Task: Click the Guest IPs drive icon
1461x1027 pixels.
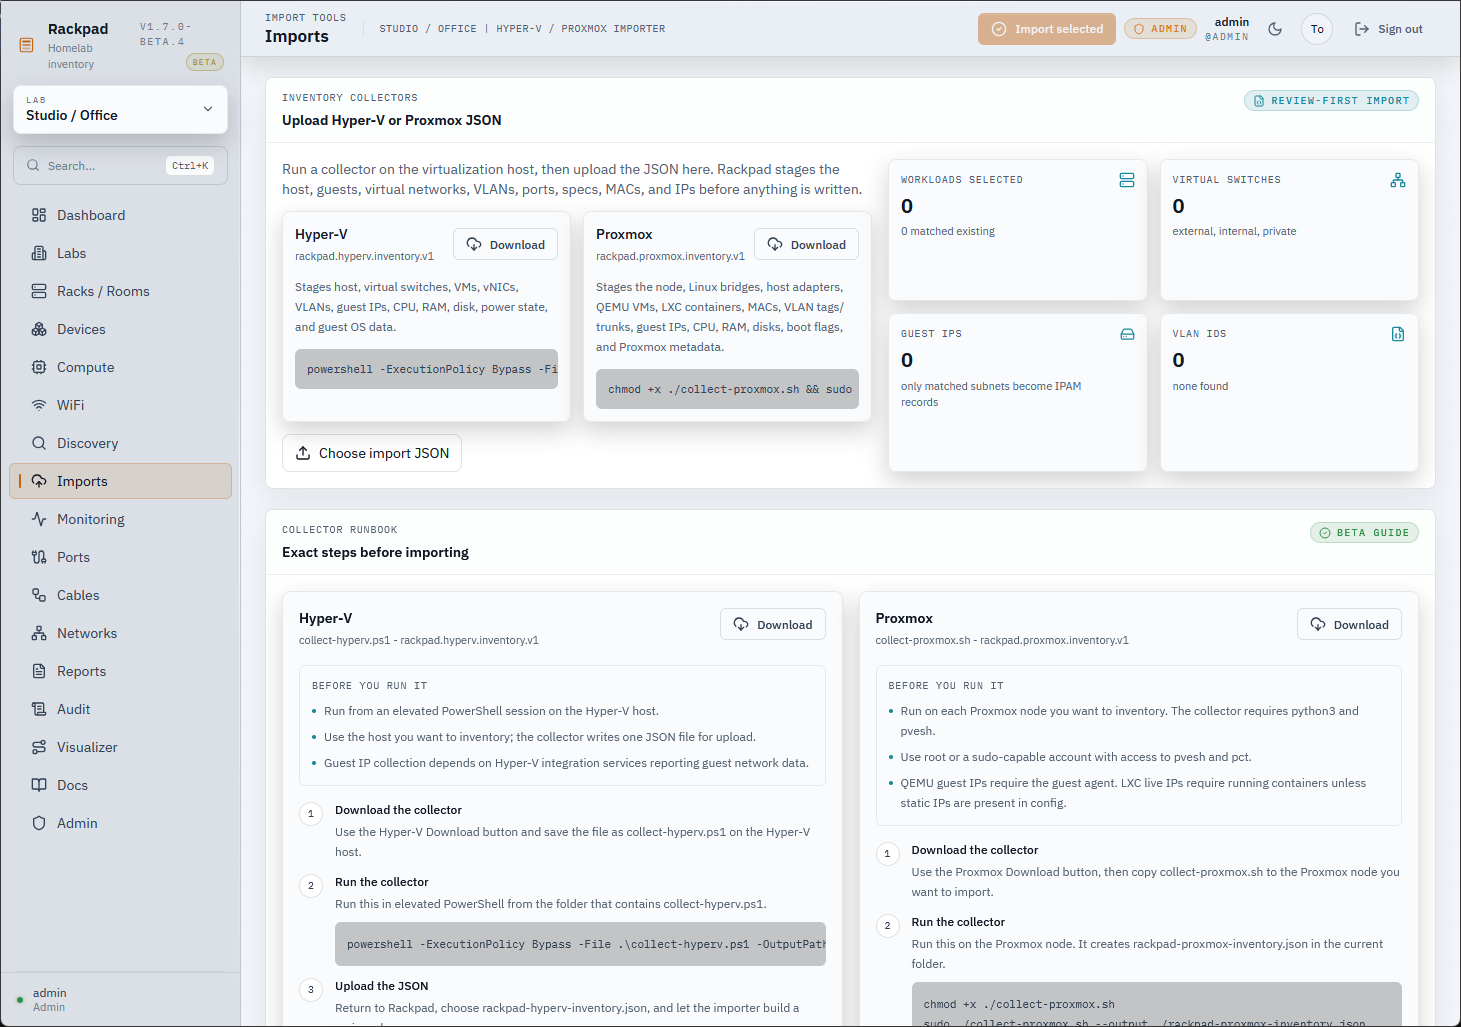Action: 1127,334
